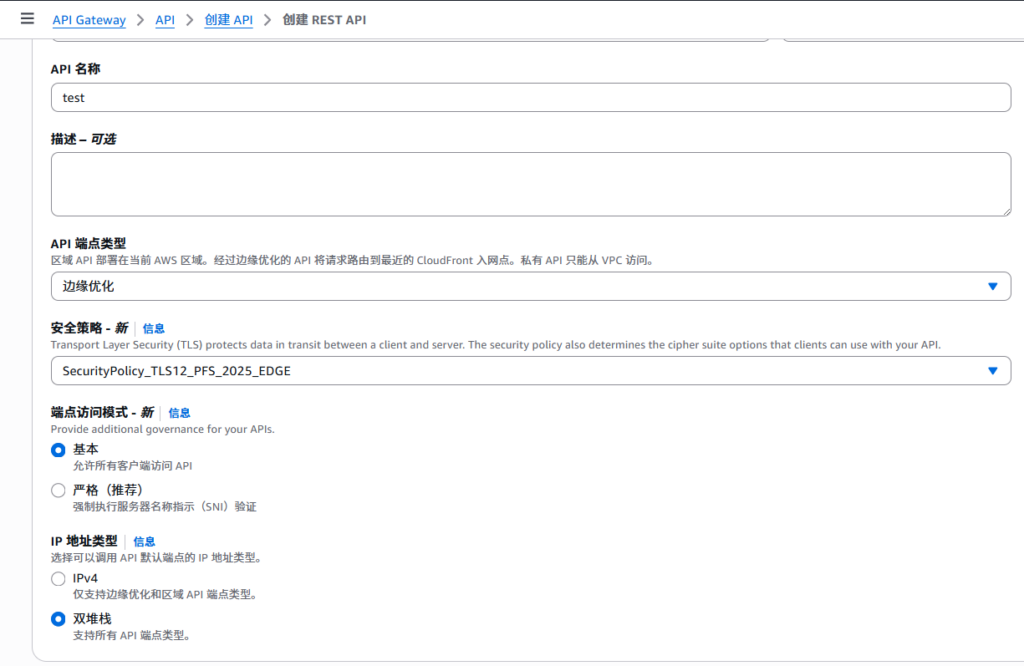Viewport: 1024px width, 666px height.
Task: Navigate to the API breadcrumb link
Action: [165, 20]
